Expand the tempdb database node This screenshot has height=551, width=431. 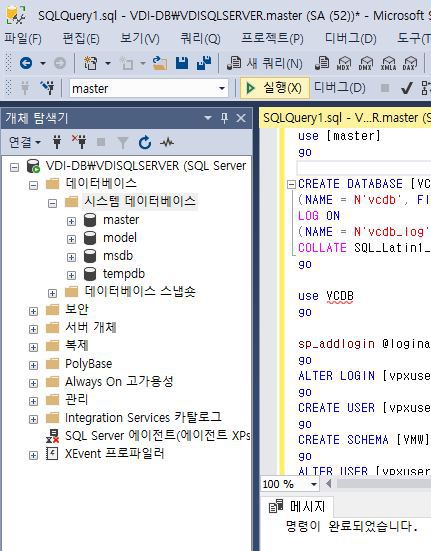pyautogui.click(x=71, y=275)
